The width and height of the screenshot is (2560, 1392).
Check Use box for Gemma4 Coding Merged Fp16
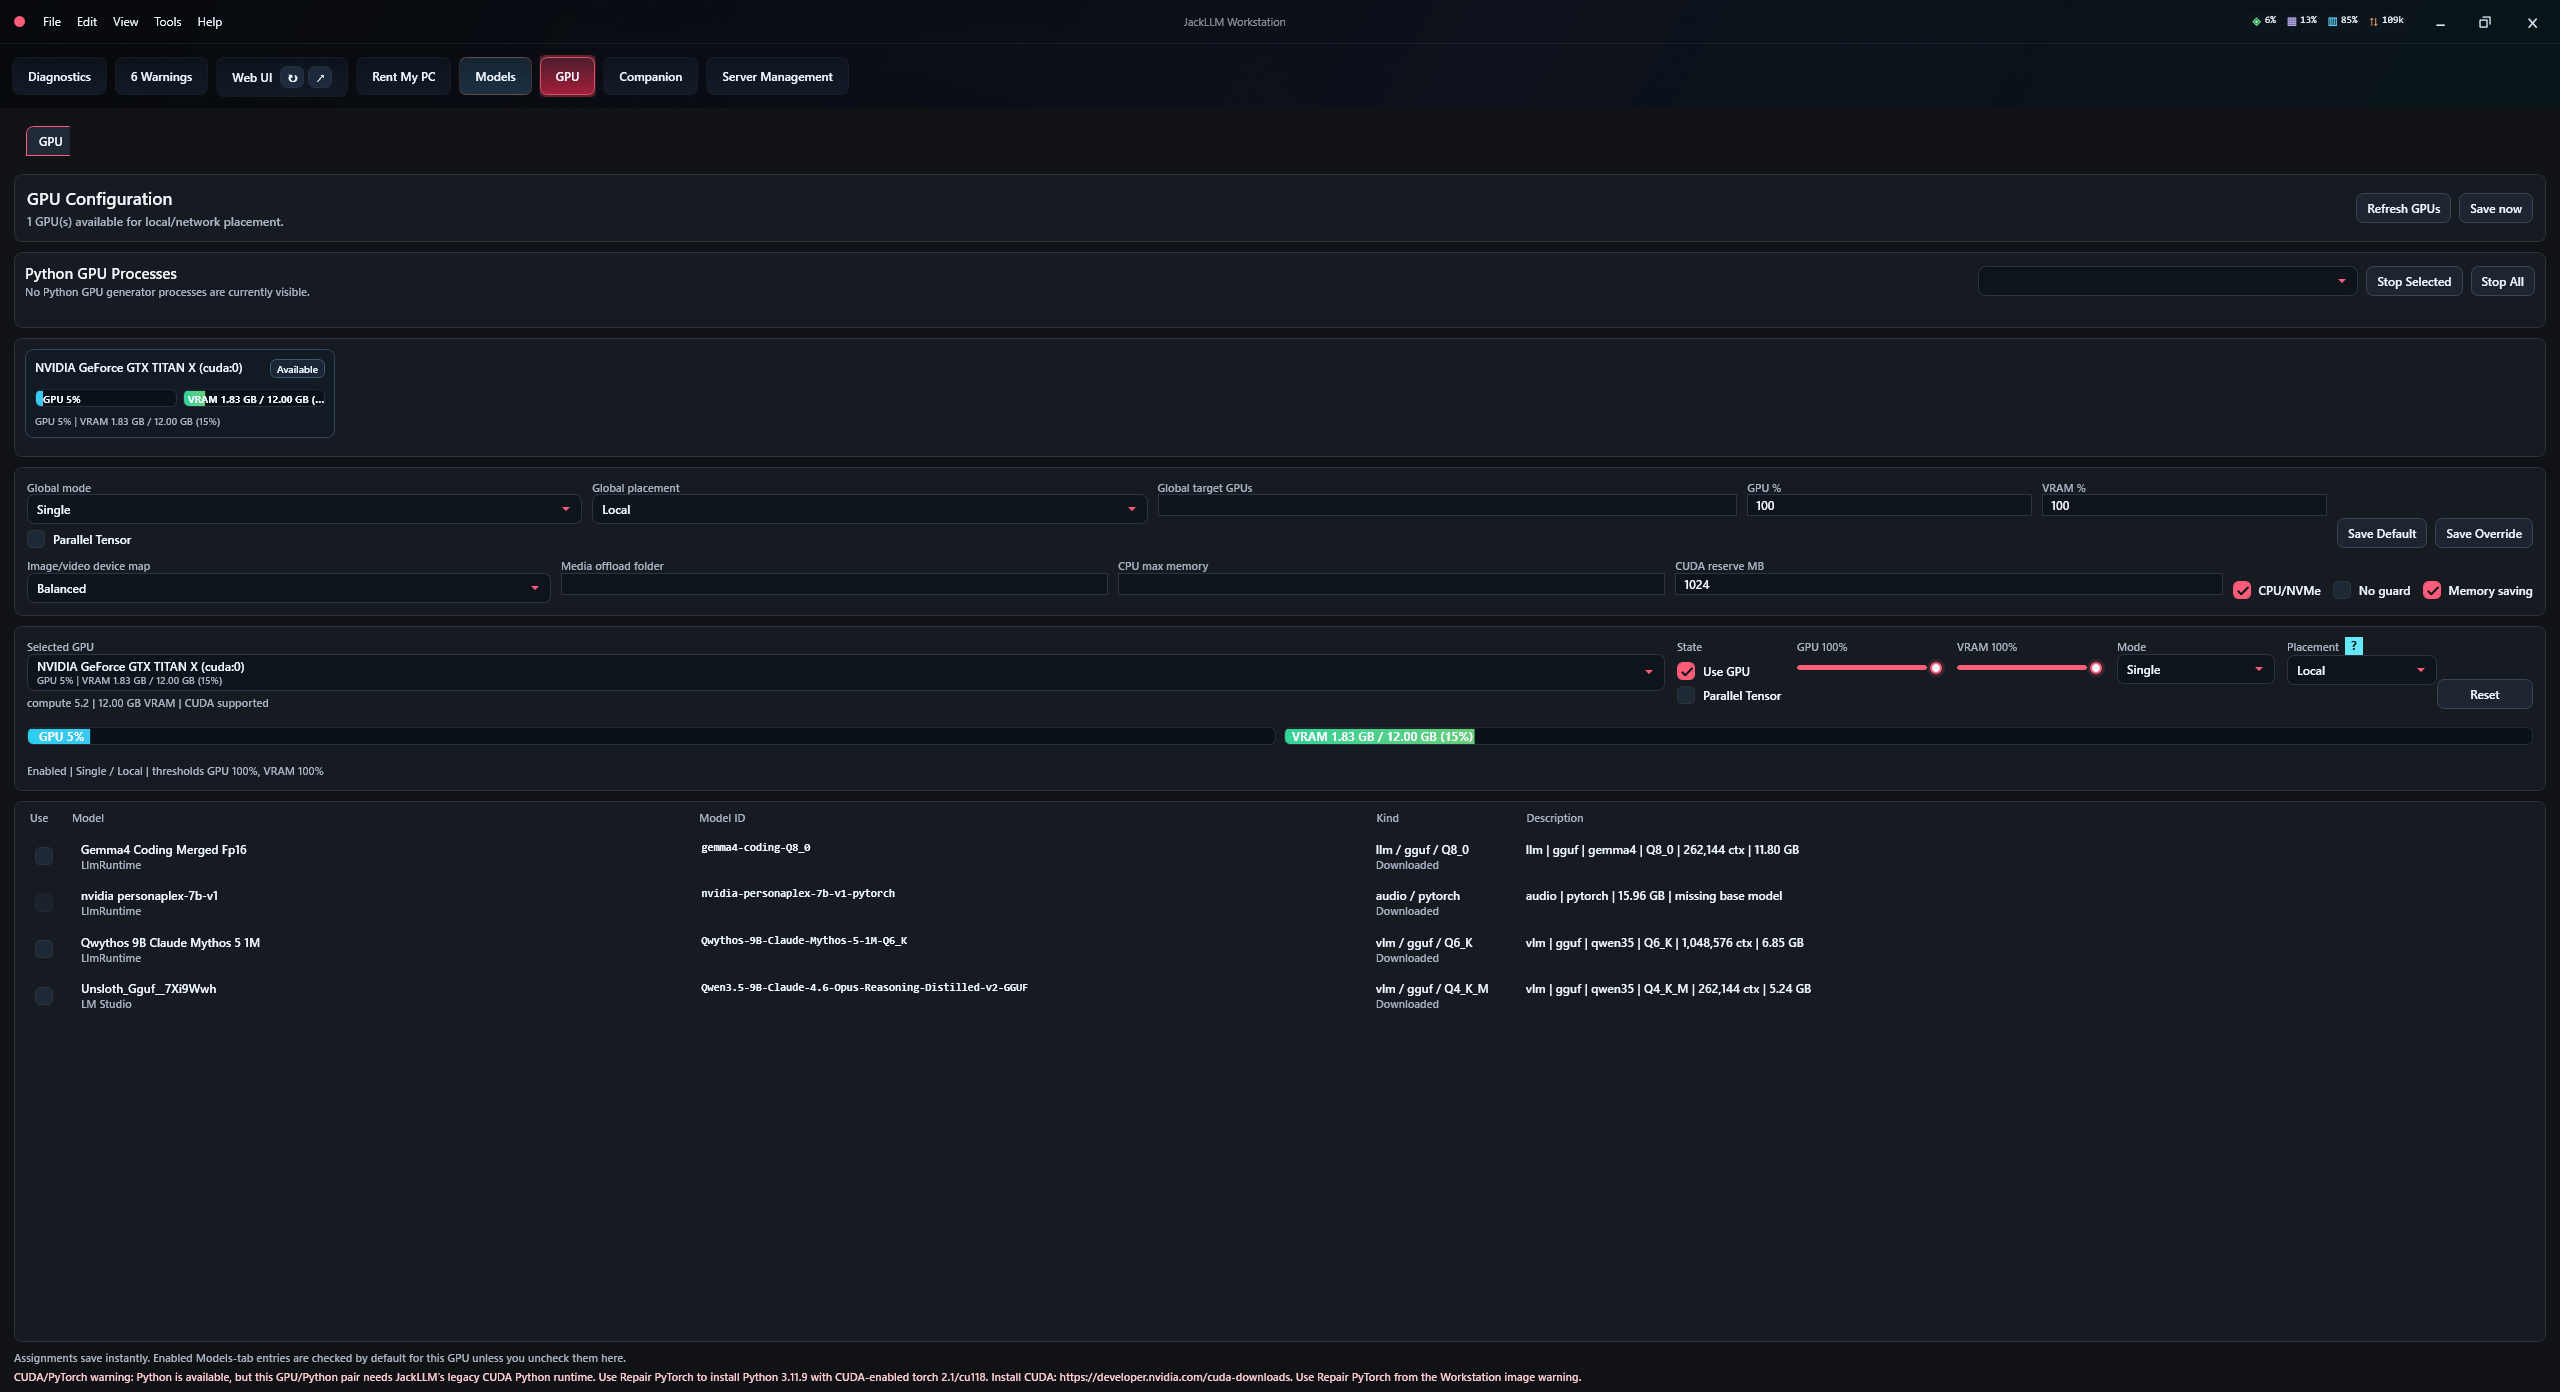[44, 856]
